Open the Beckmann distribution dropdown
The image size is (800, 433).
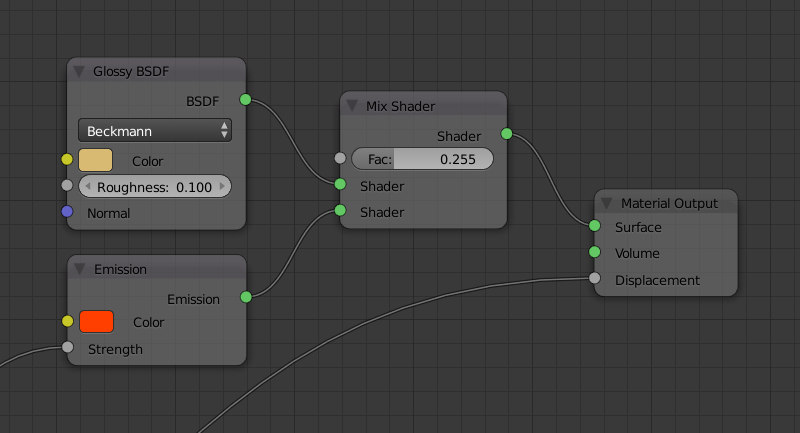click(154, 130)
